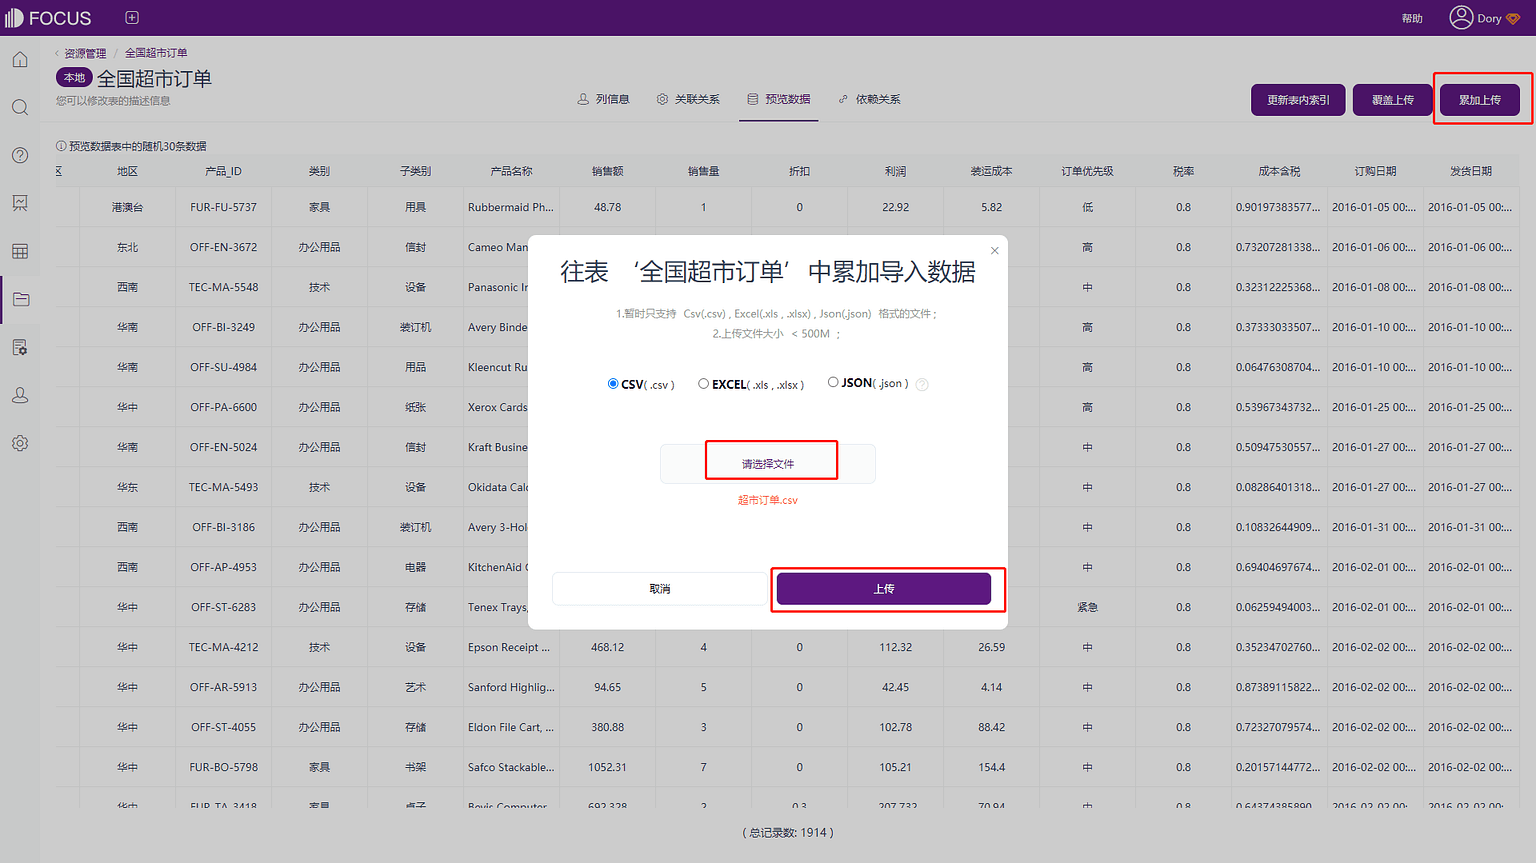
Task: Switch to the 列信息 tab
Action: (x=603, y=99)
